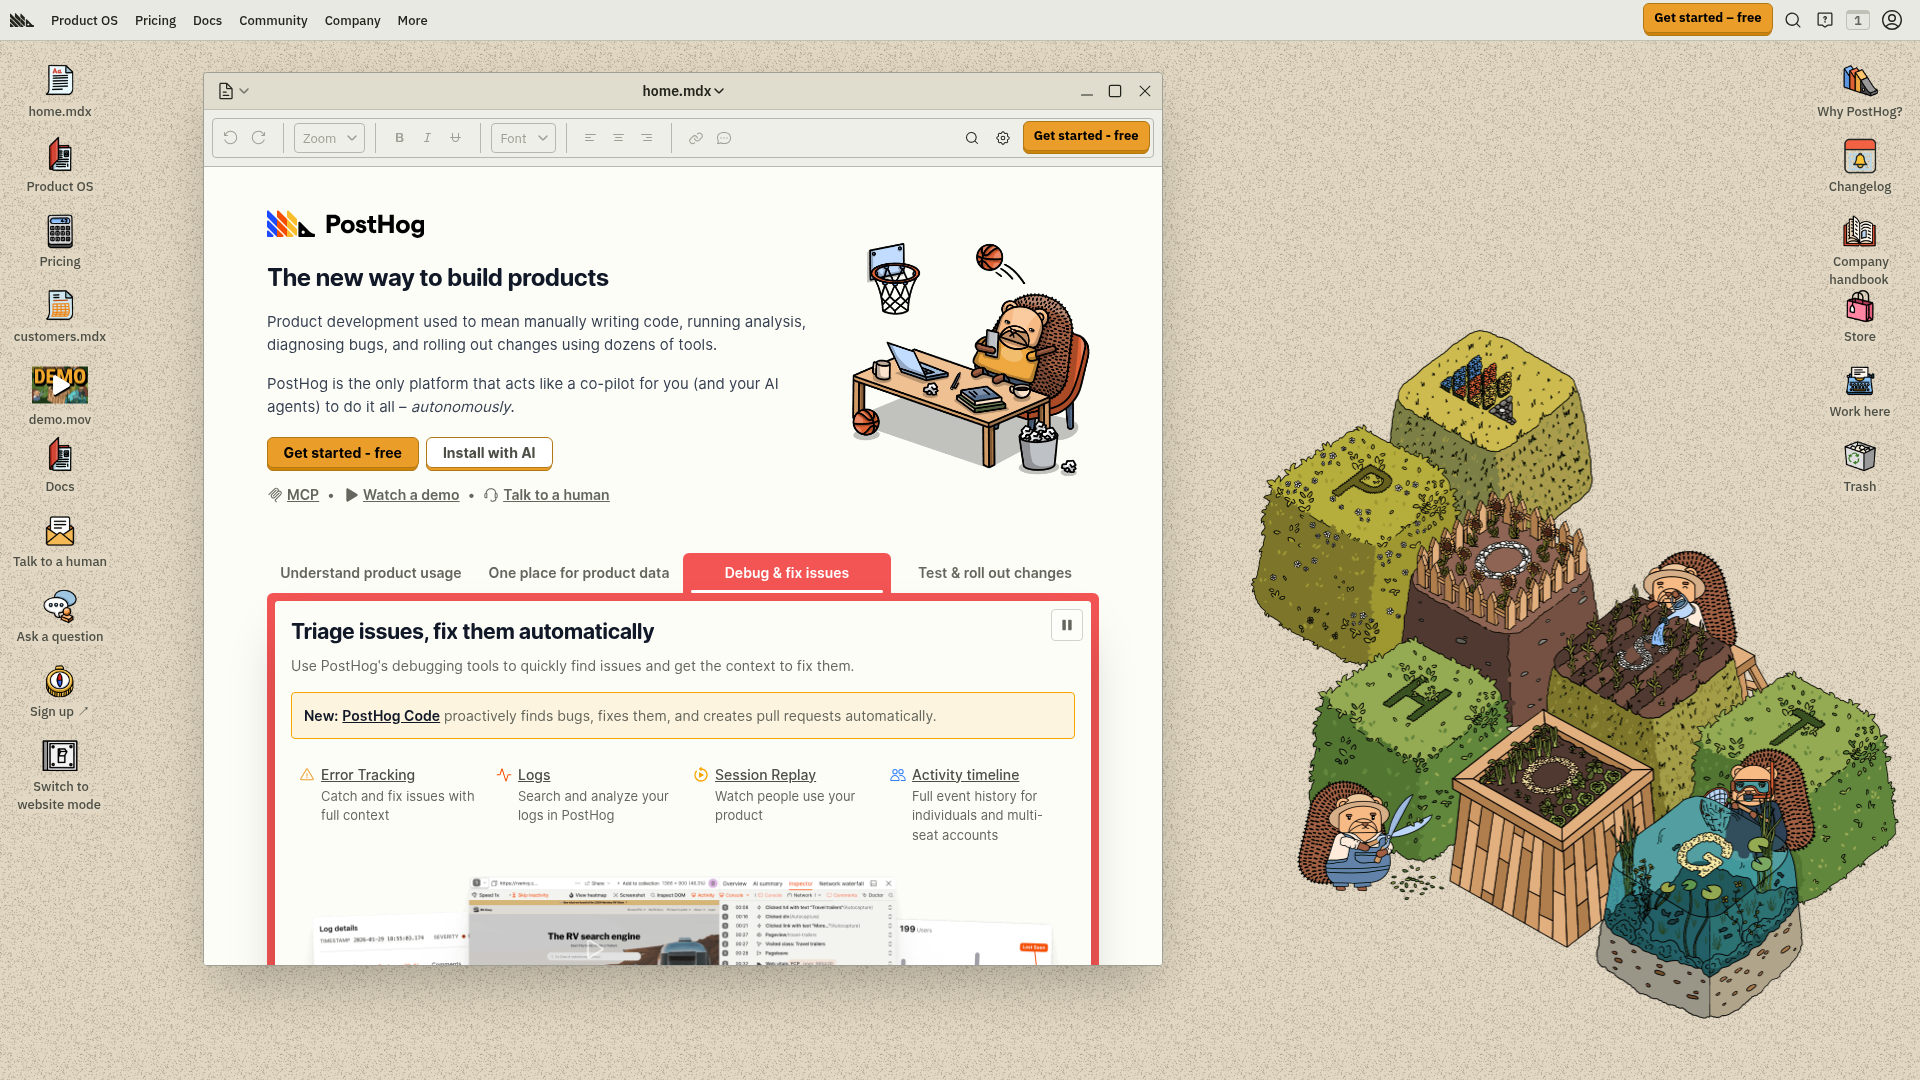Open the help question icon in top bar
The height and width of the screenshot is (1080, 1920).
tap(1825, 20)
